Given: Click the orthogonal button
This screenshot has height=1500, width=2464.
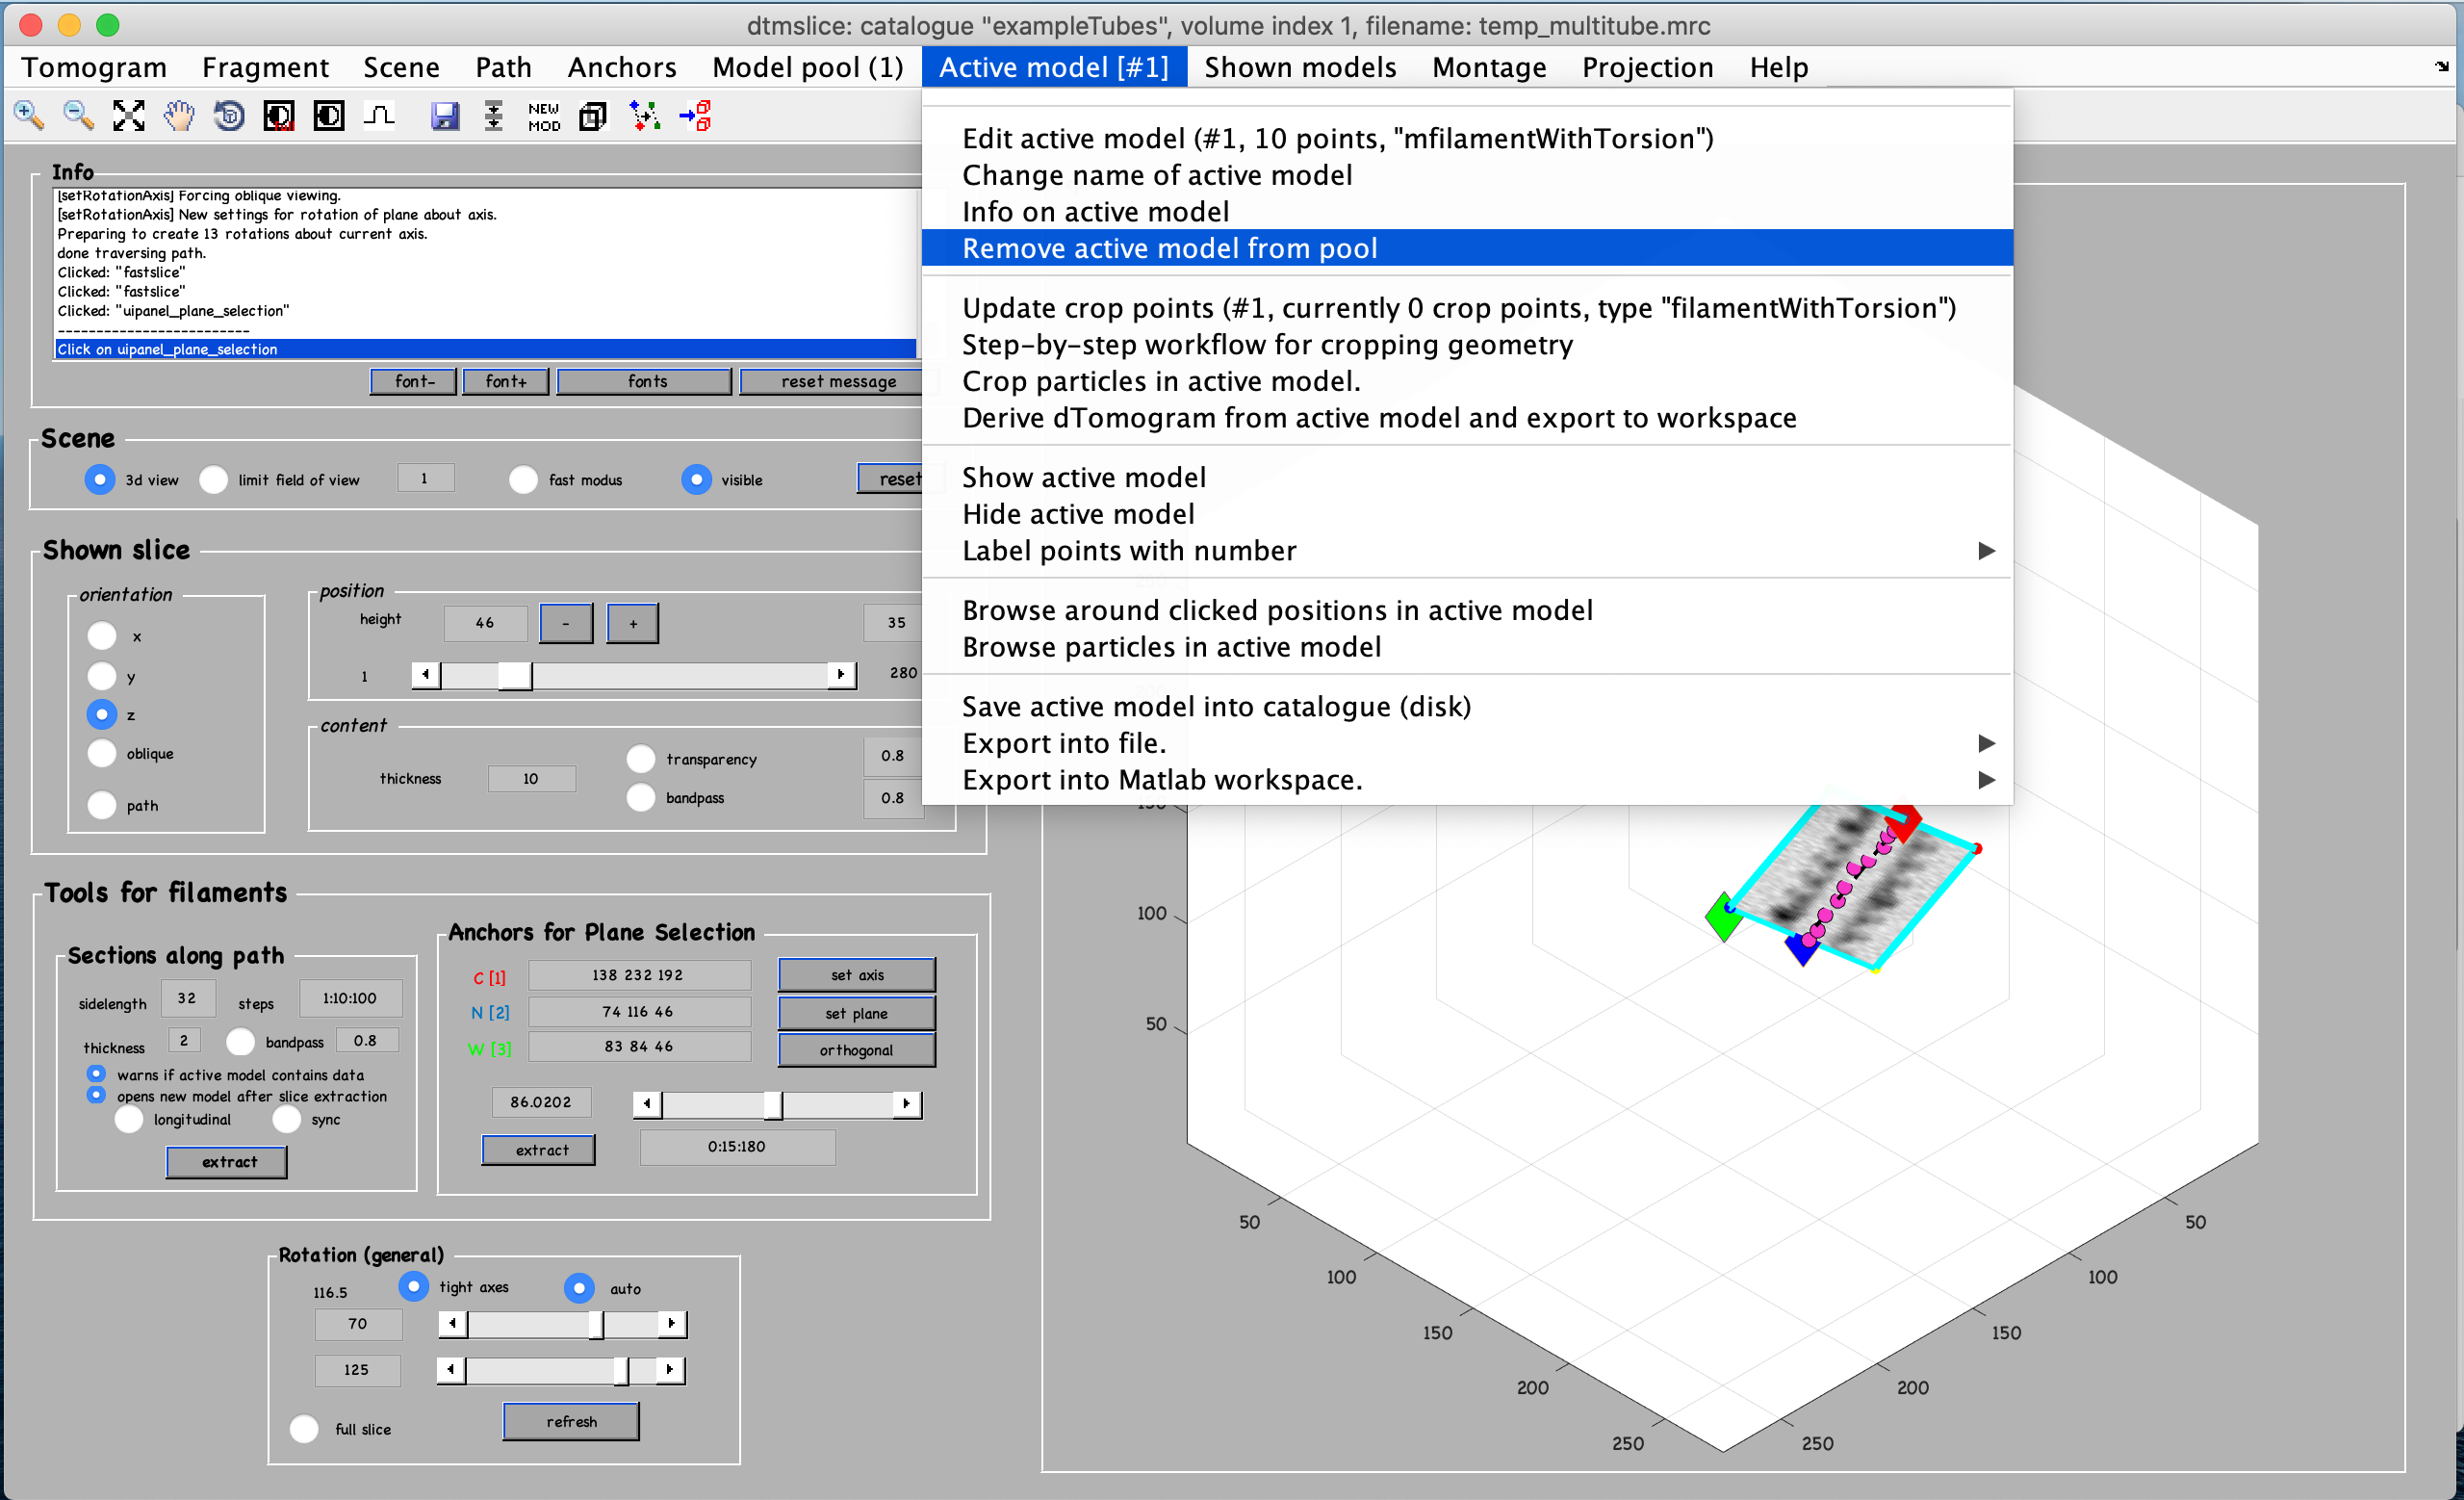Looking at the screenshot, I should (857, 1050).
